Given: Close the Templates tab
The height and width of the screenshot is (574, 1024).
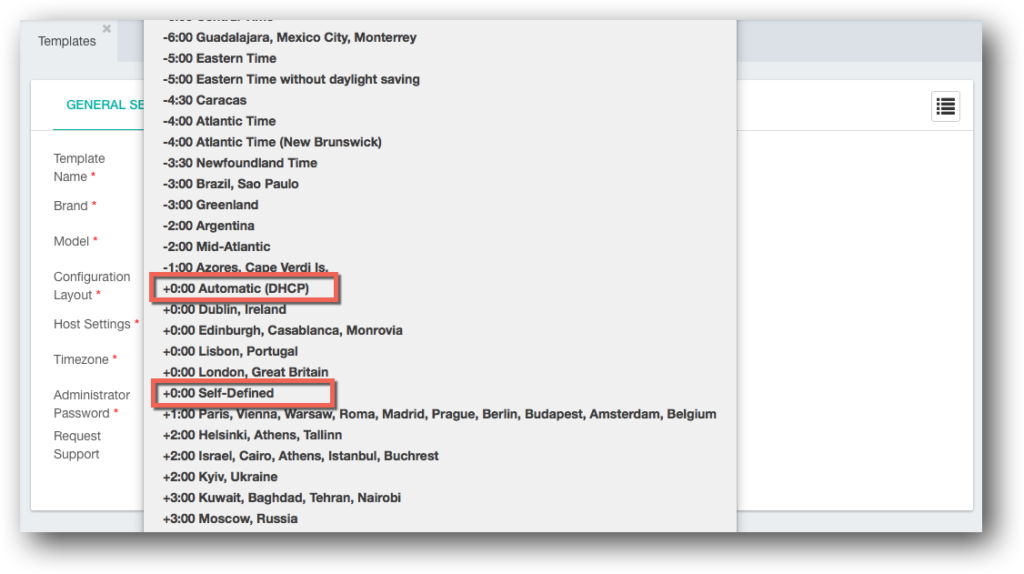Looking at the screenshot, I should coord(106,29).
